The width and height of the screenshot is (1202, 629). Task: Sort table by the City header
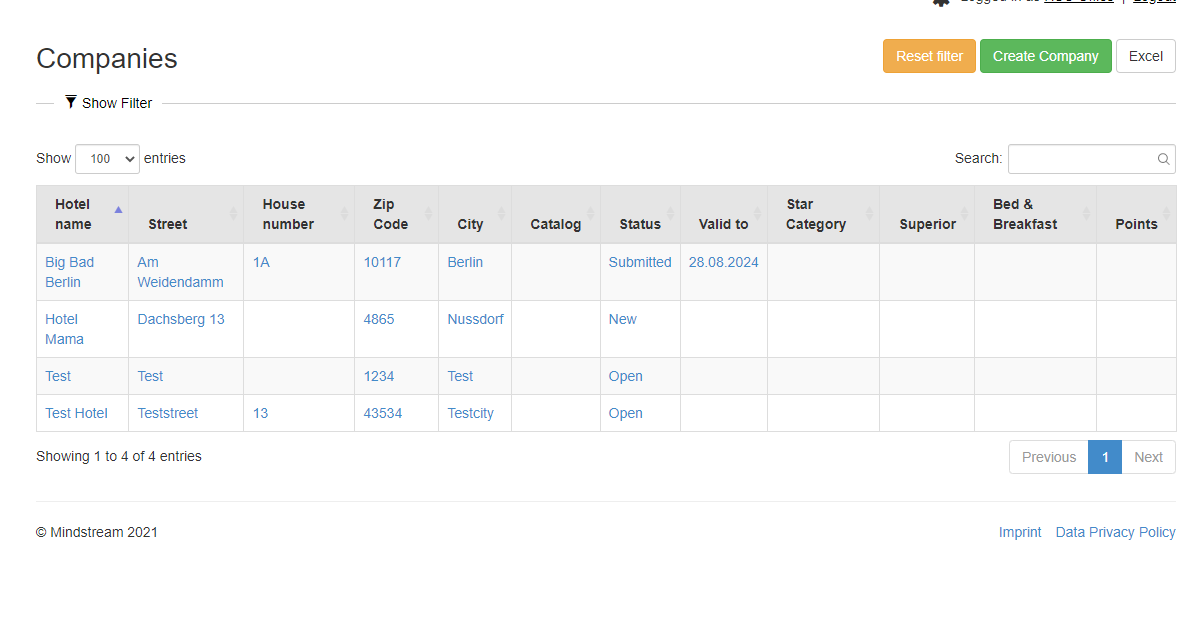[470, 224]
